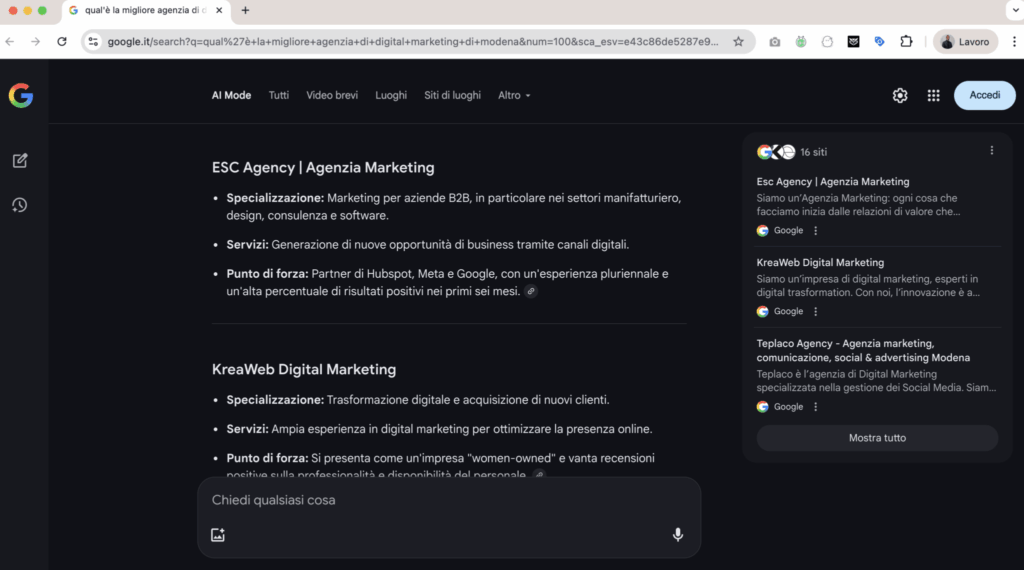Image resolution: width=1024 pixels, height=570 pixels.
Task: Click the 16 siti source icons
Action: coord(776,152)
